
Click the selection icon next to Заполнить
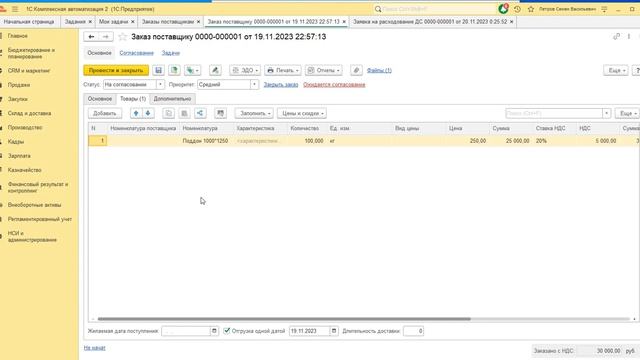point(220,113)
